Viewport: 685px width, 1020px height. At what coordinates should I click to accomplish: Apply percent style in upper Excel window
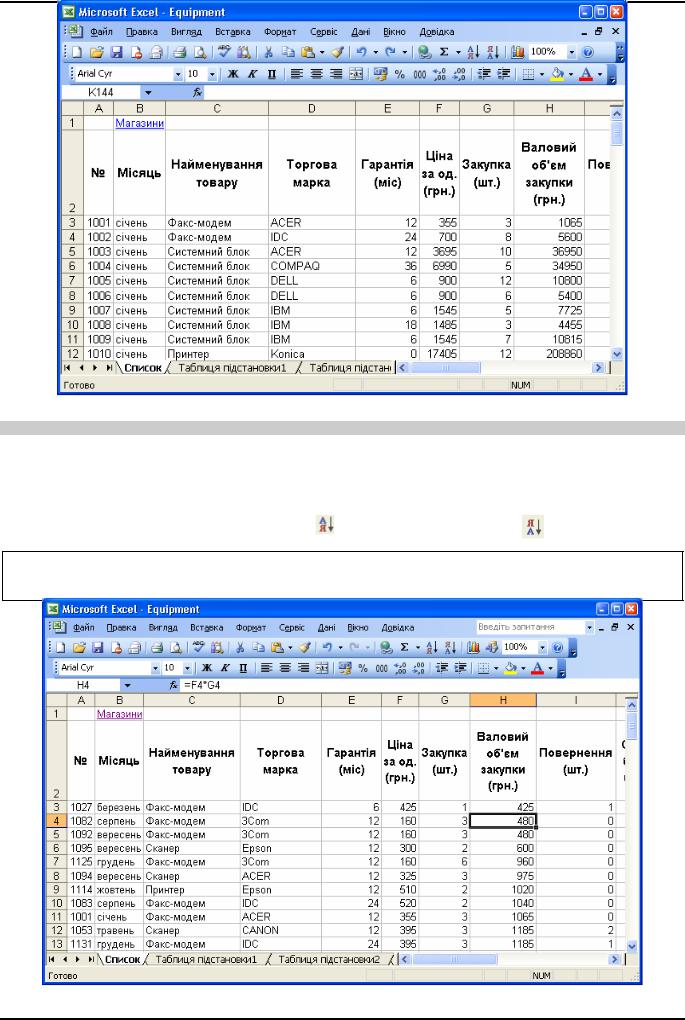tap(400, 74)
